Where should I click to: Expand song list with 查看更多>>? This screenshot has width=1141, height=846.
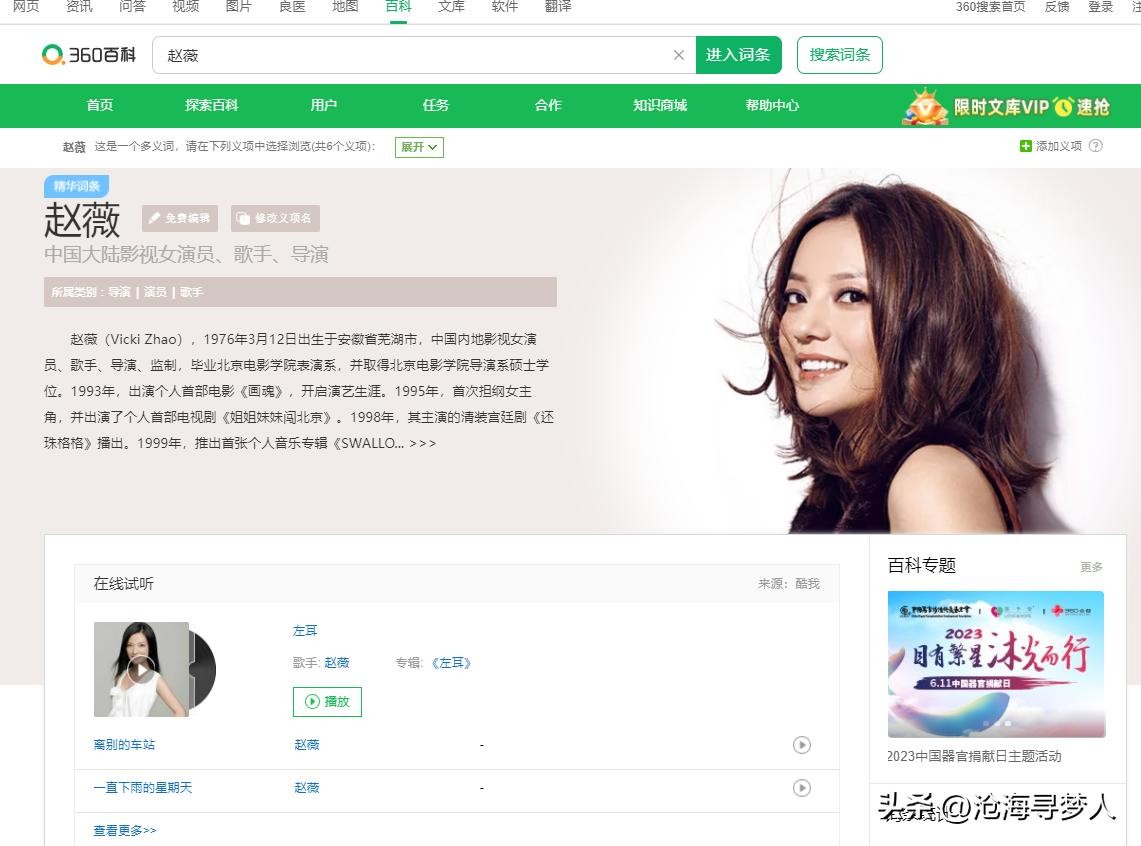[125, 830]
